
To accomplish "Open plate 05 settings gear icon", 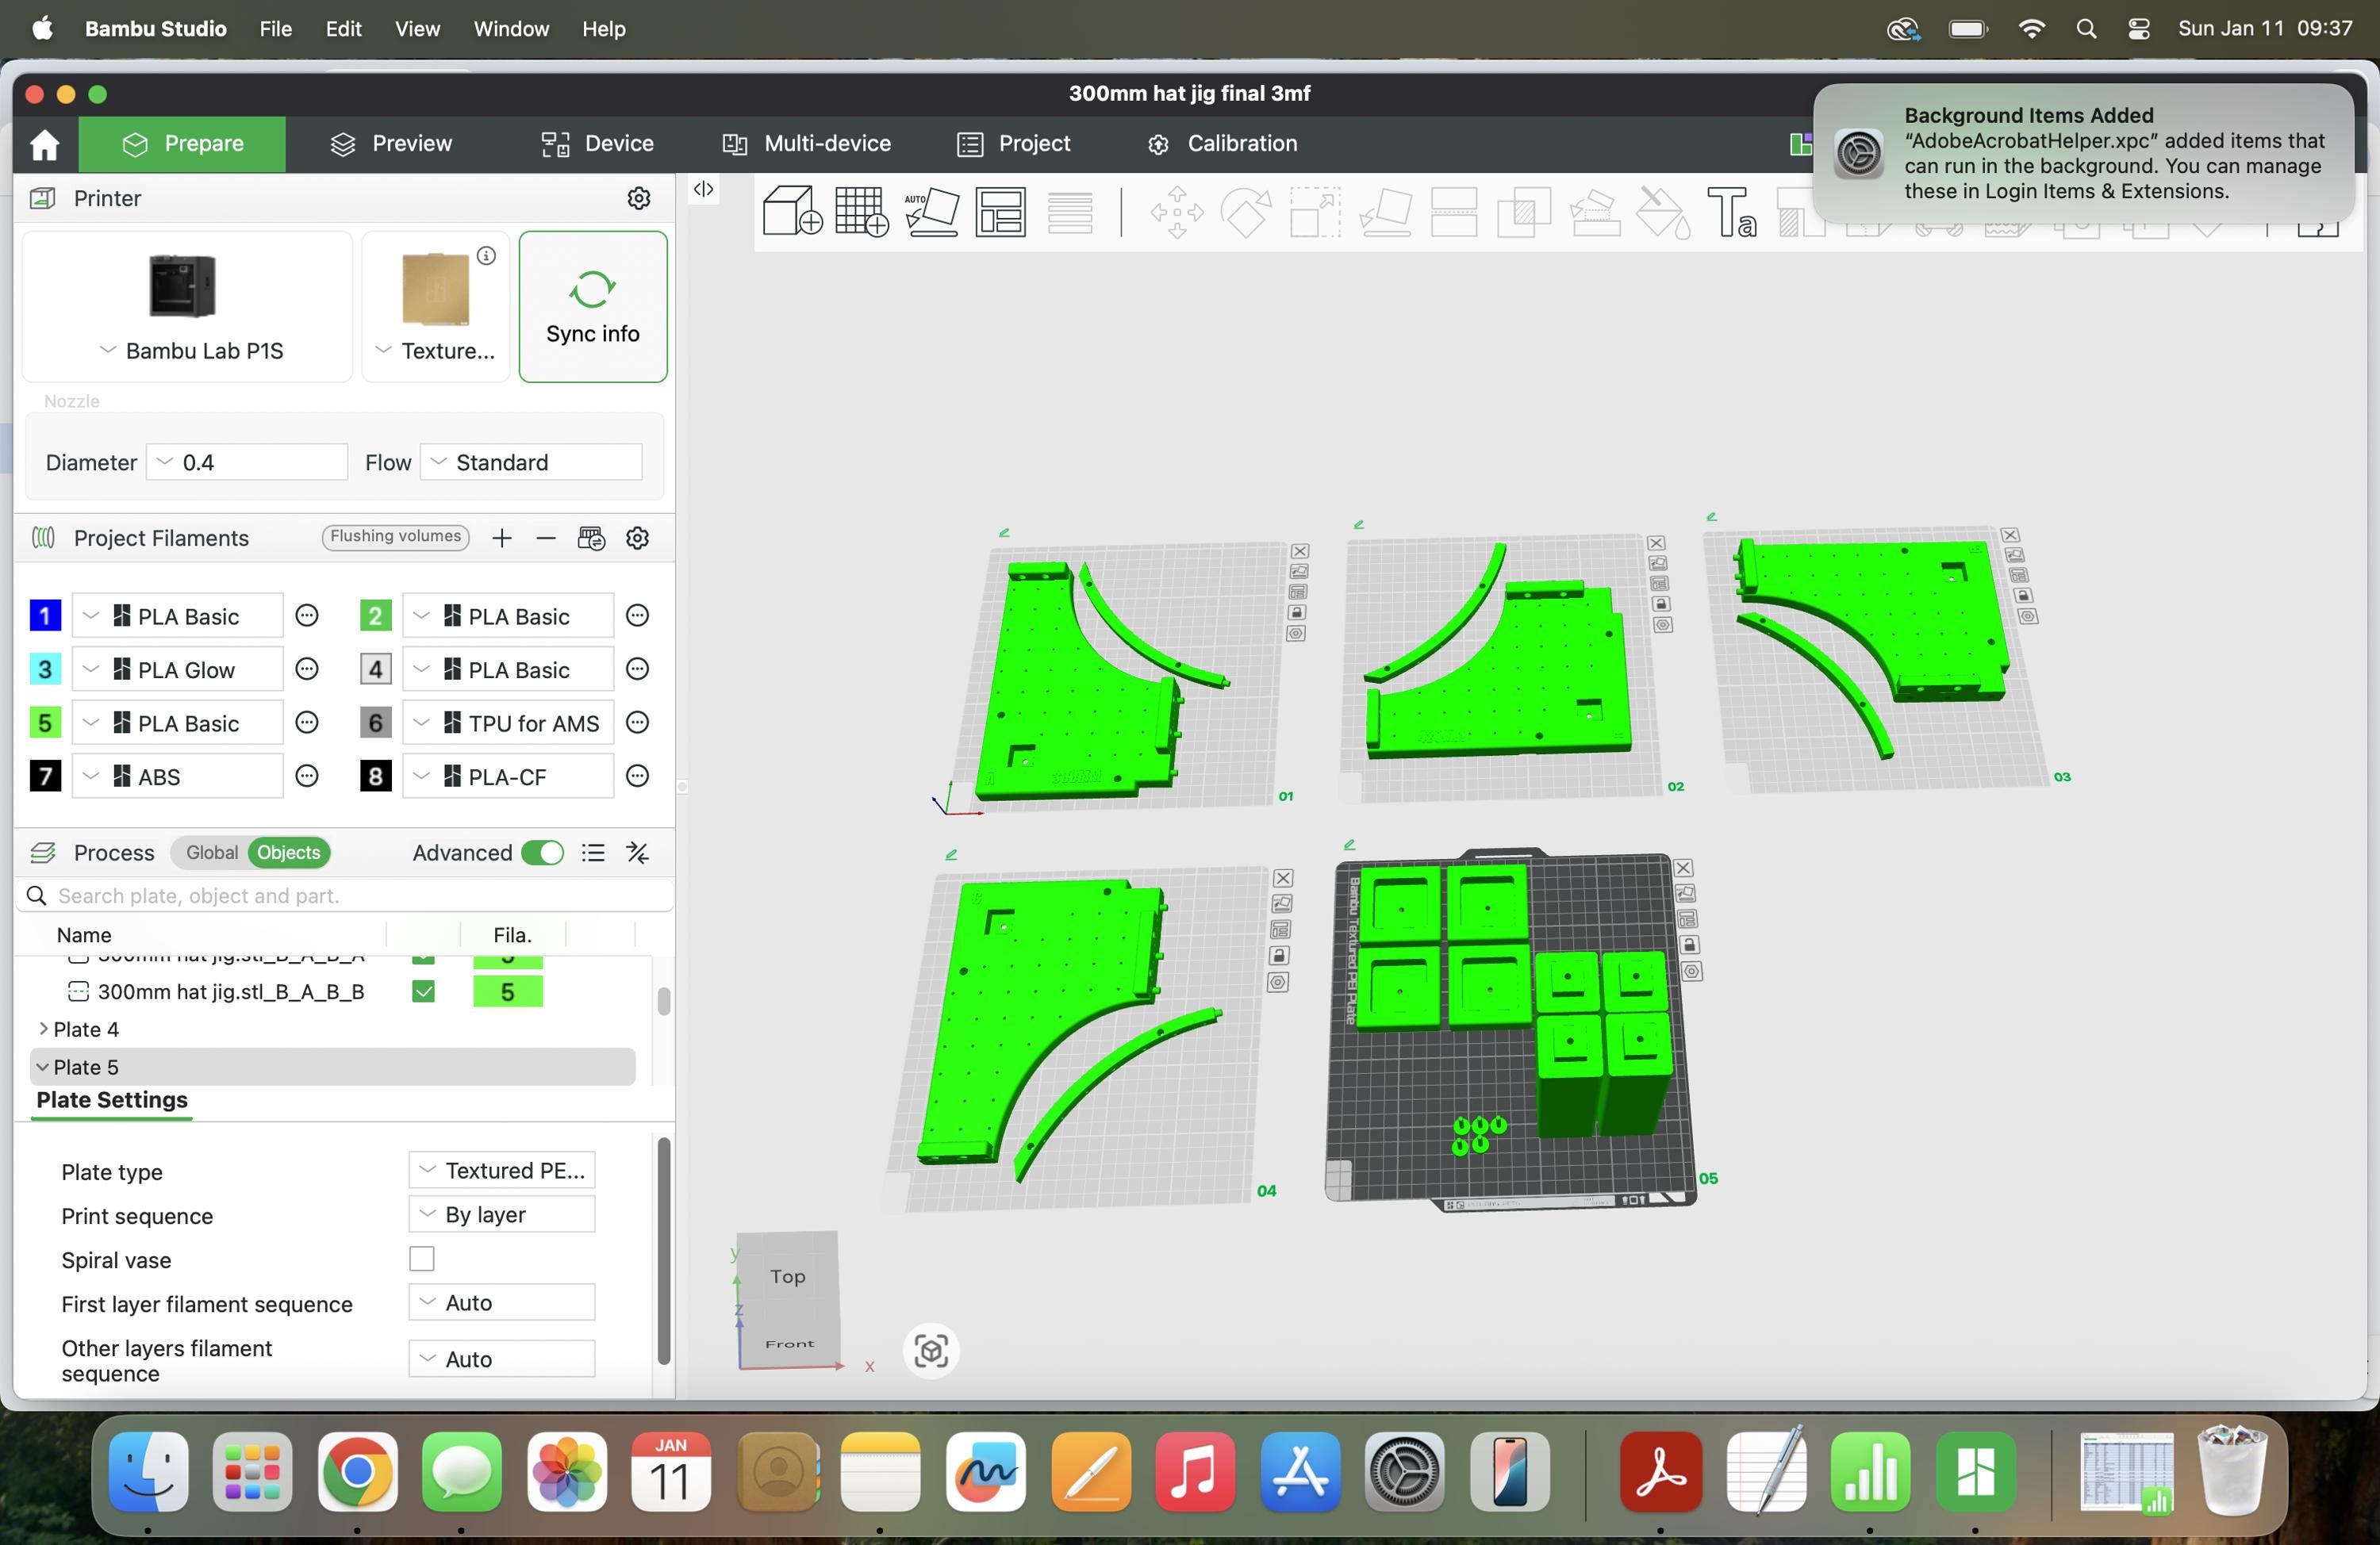I will pyautogui.click(x=1691, y=971).
